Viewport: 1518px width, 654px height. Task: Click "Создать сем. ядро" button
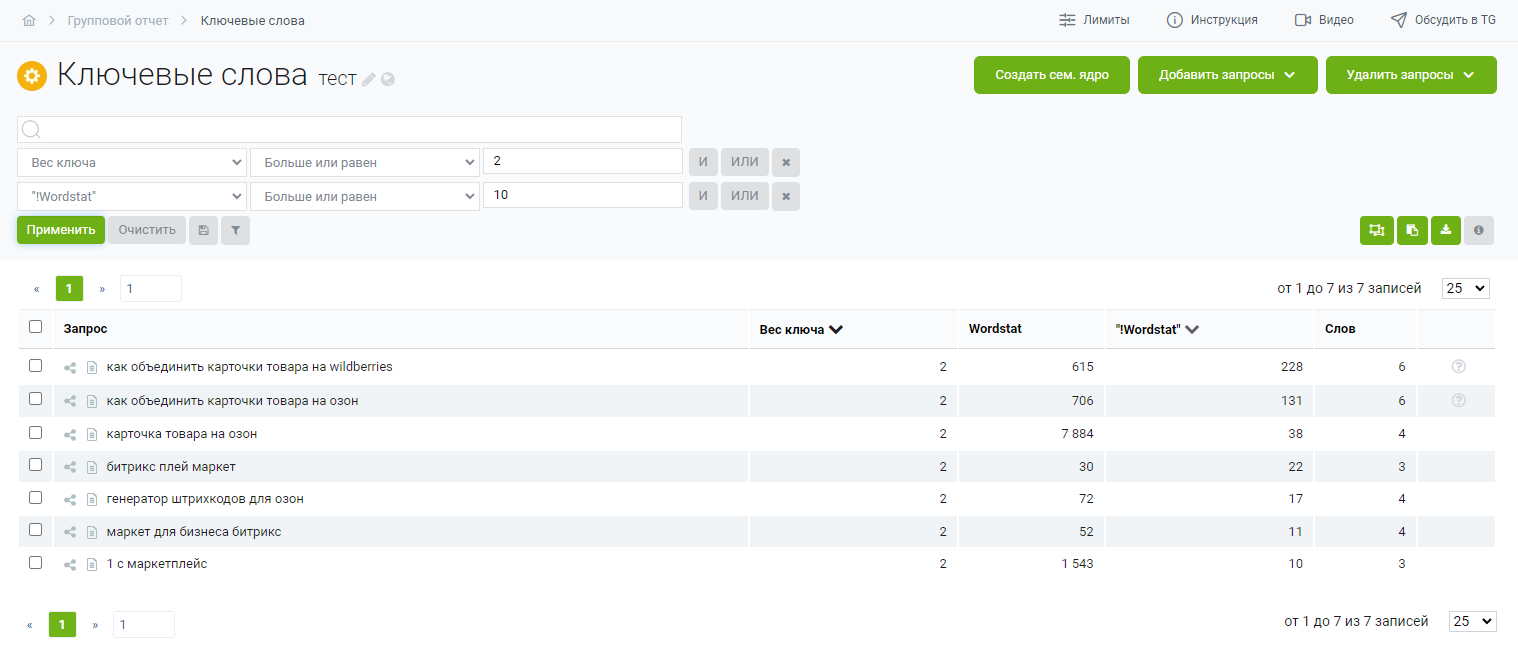[x=1051, y=75]
